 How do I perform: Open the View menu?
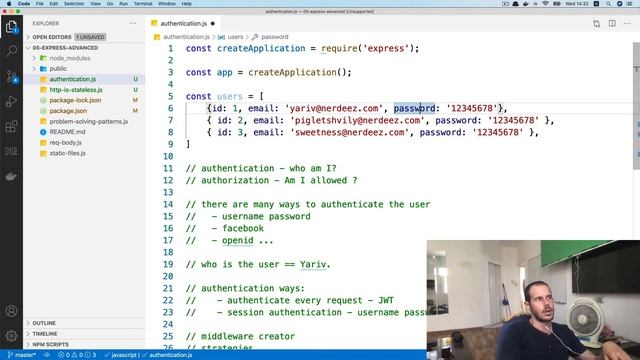[96, 4]
